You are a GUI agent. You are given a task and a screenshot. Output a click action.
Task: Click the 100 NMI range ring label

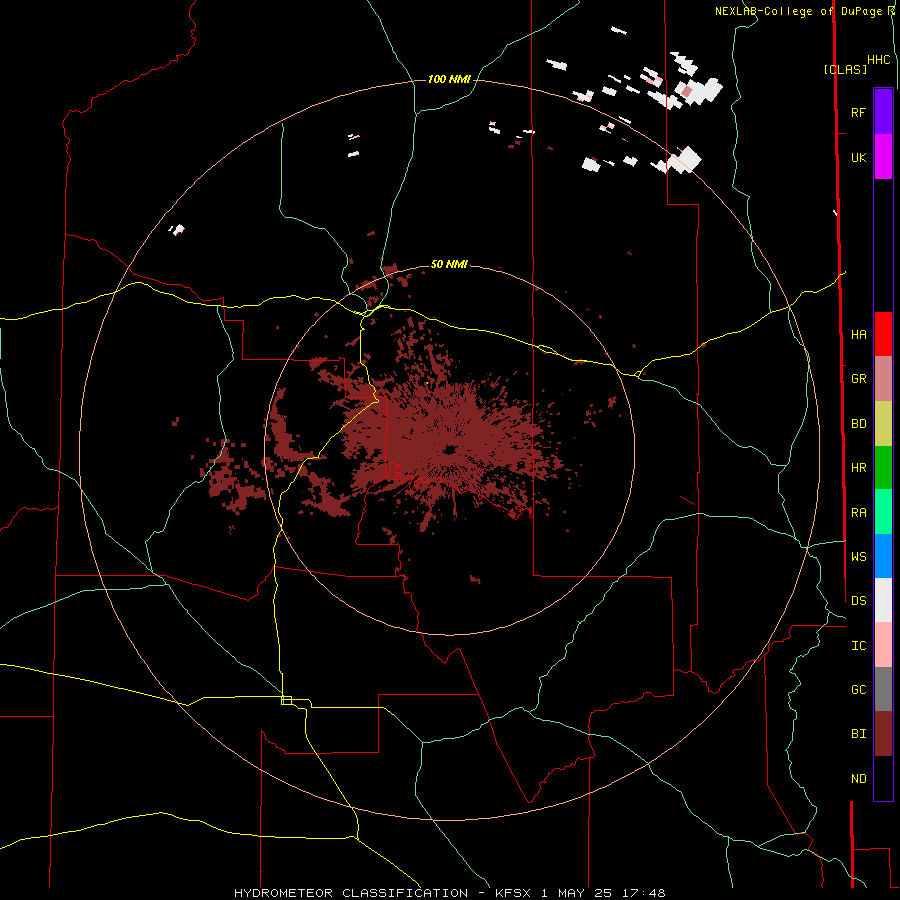[x=449, y=79]
